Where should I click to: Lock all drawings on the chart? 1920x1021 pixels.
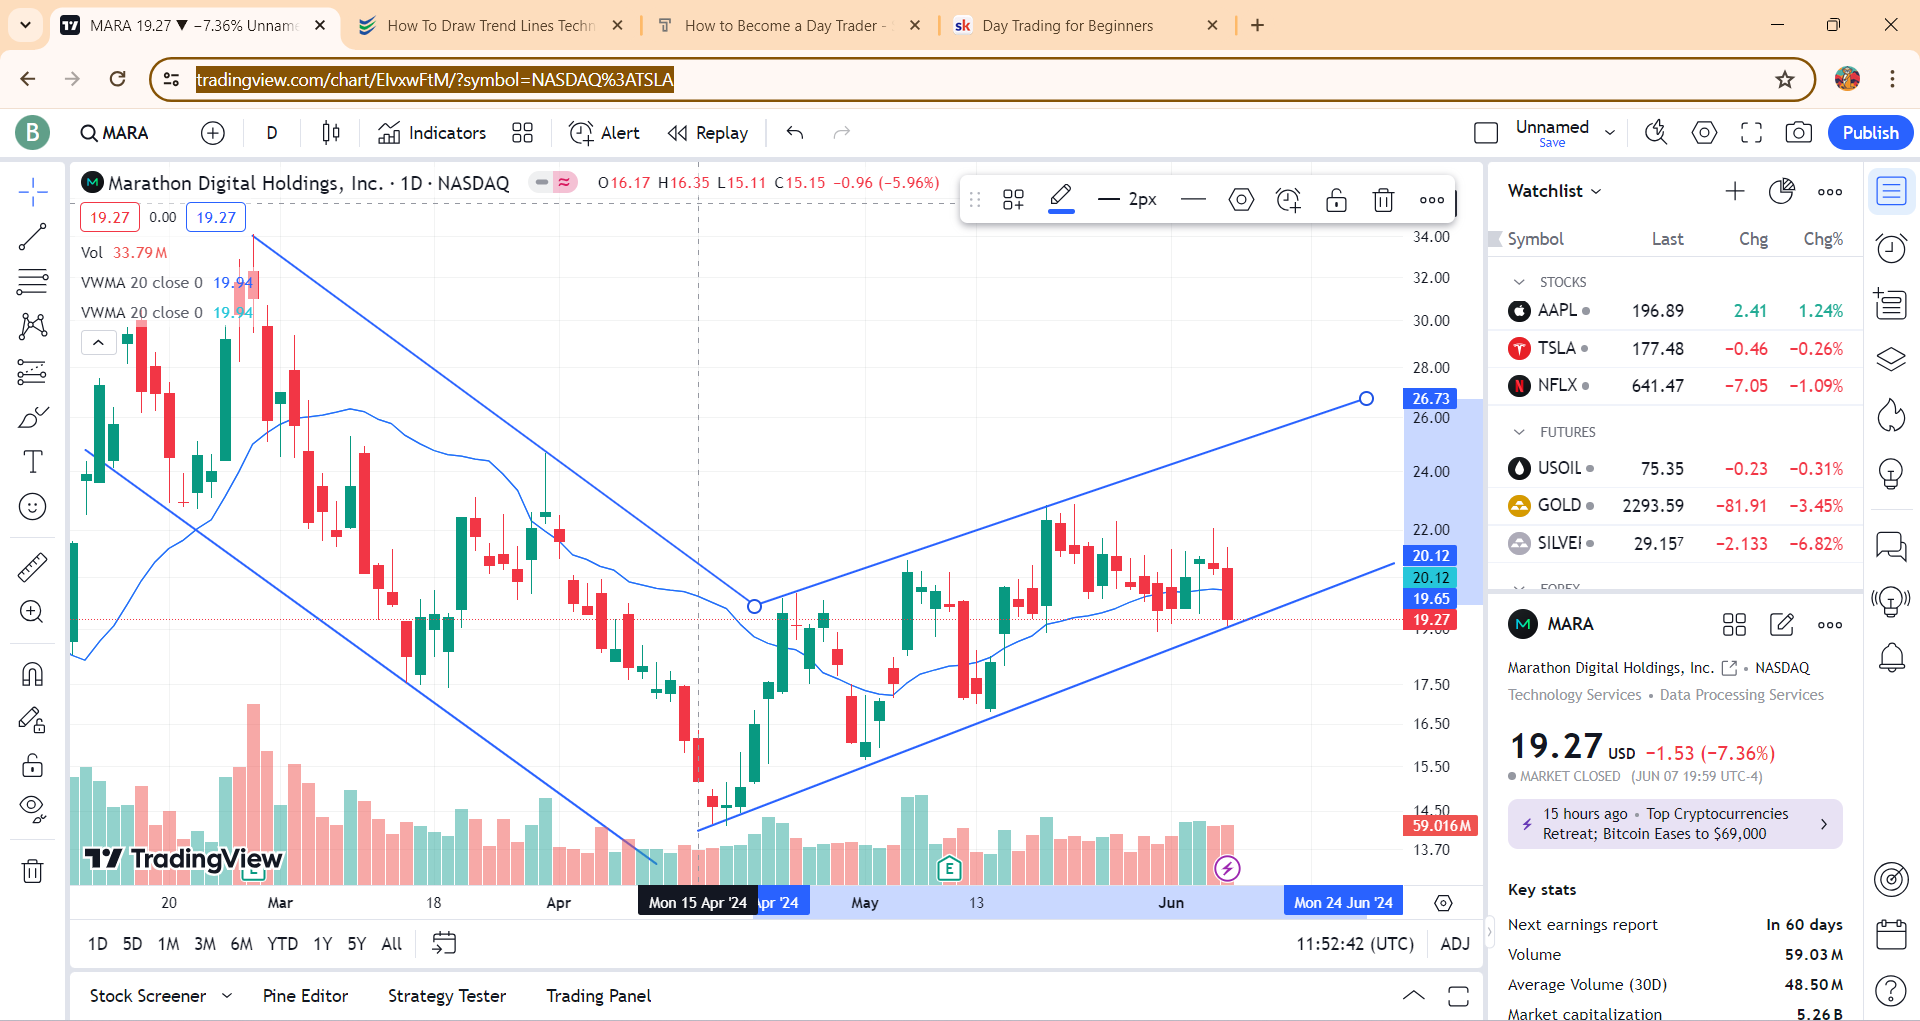(x=33, y=765)
